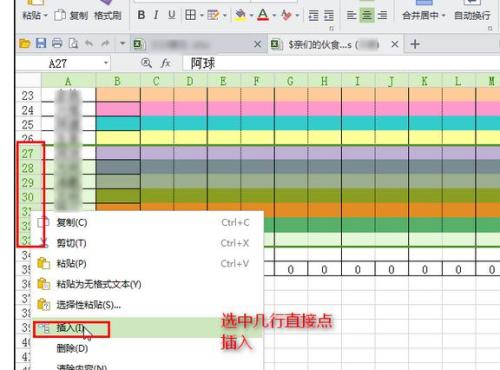Click the 0 cell in column G

pyautogui.click(x=291, y=269)
